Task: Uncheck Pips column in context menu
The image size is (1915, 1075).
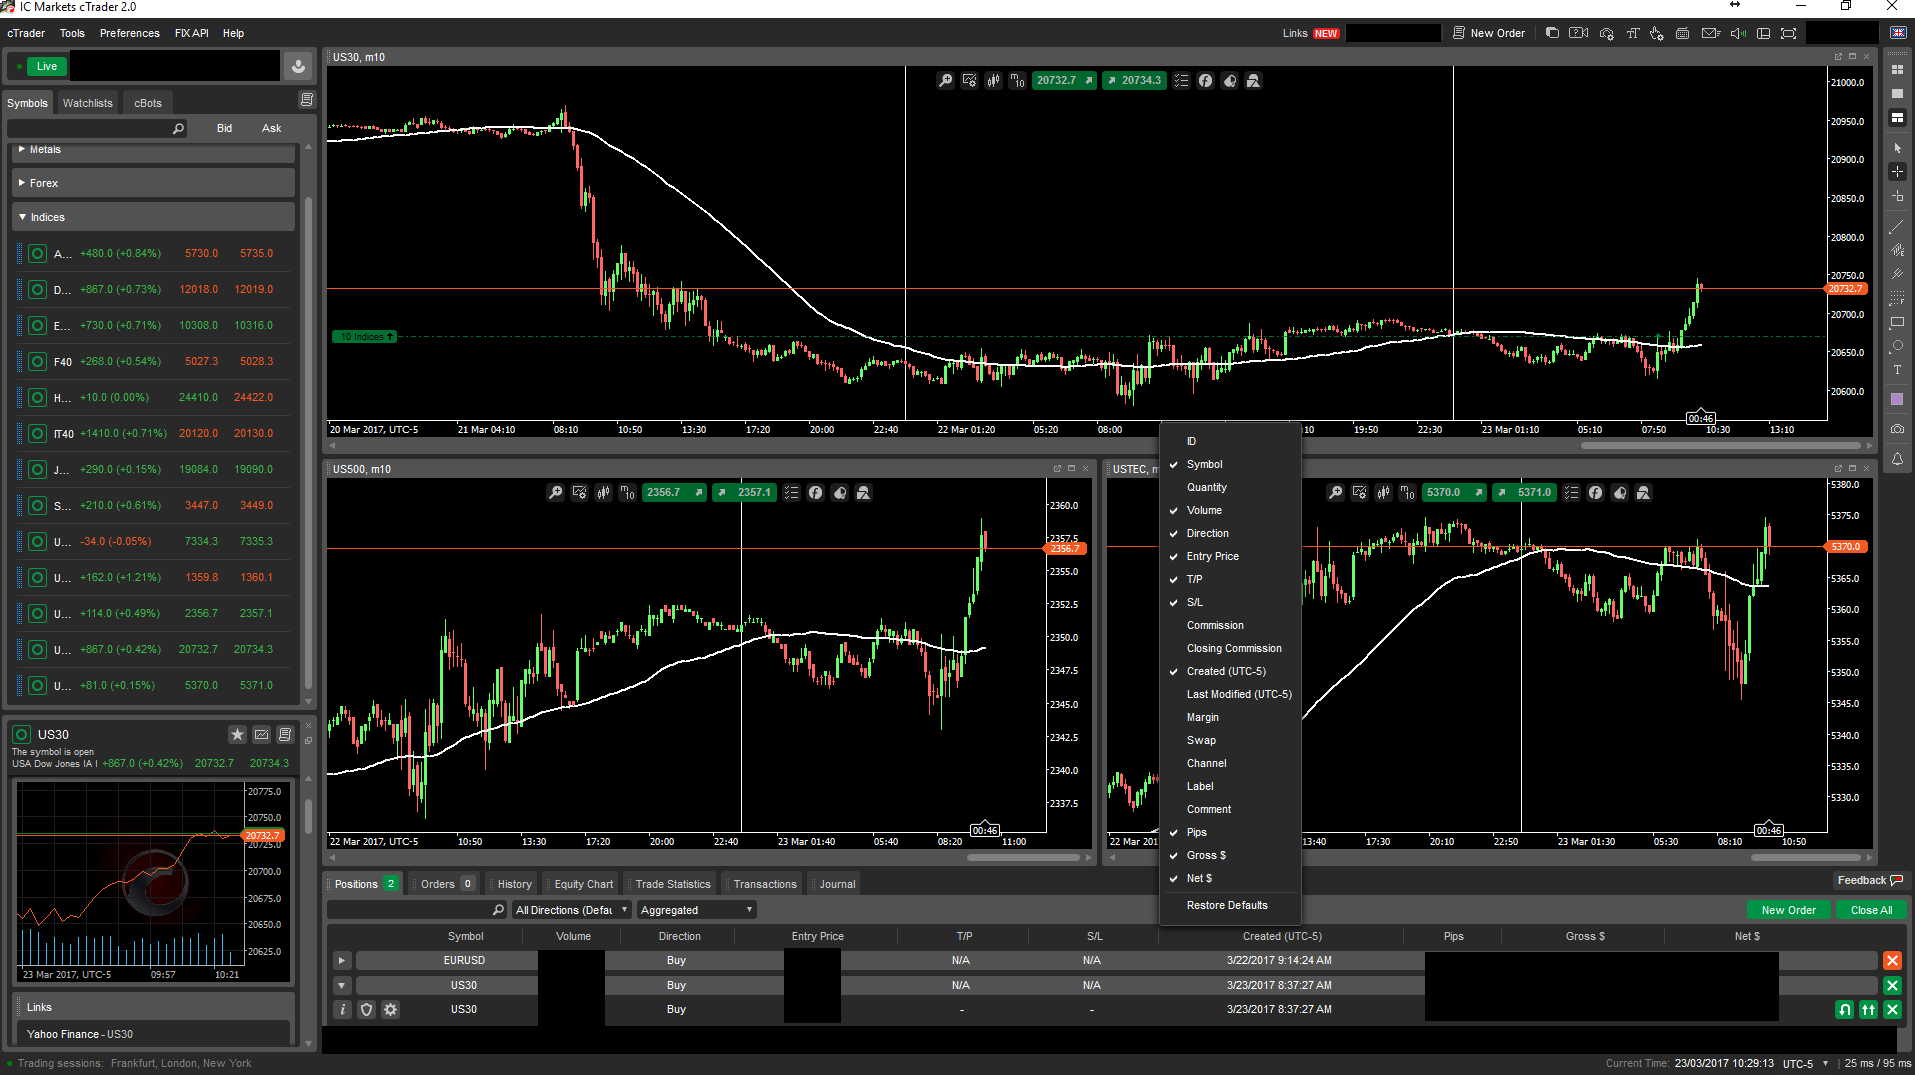Action: (x=1230, y=833)
